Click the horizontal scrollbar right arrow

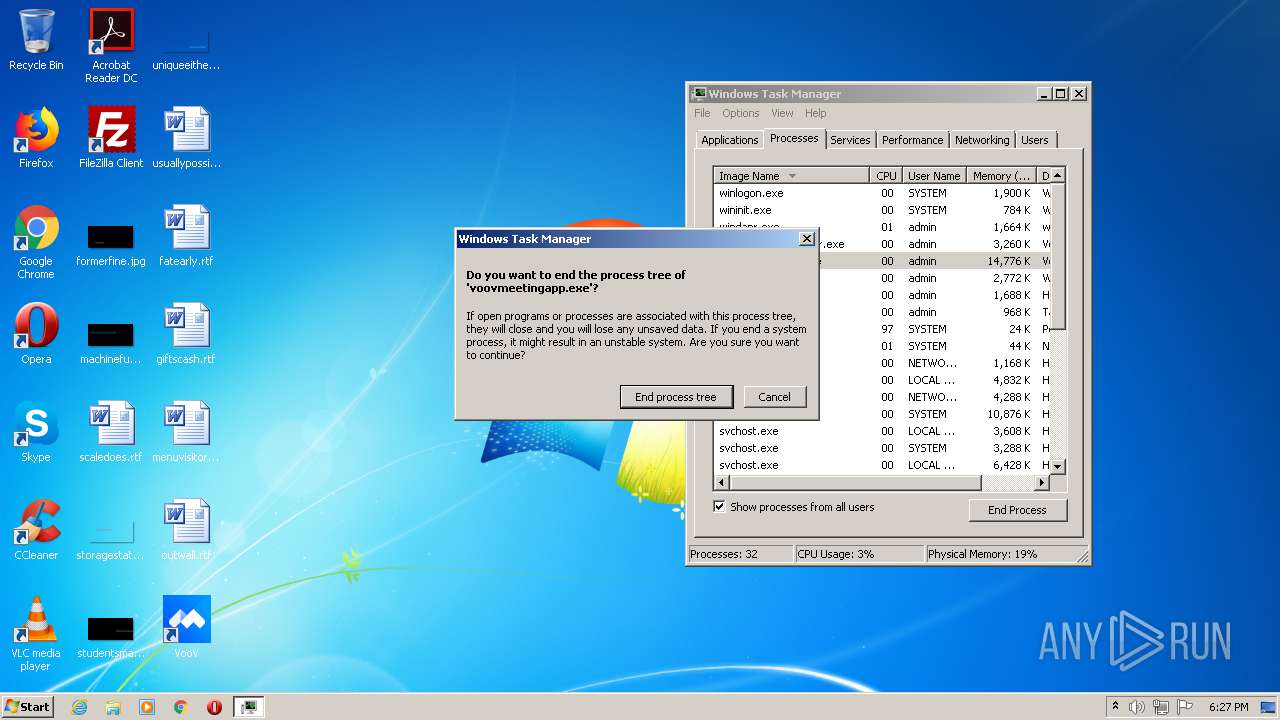1041,483
